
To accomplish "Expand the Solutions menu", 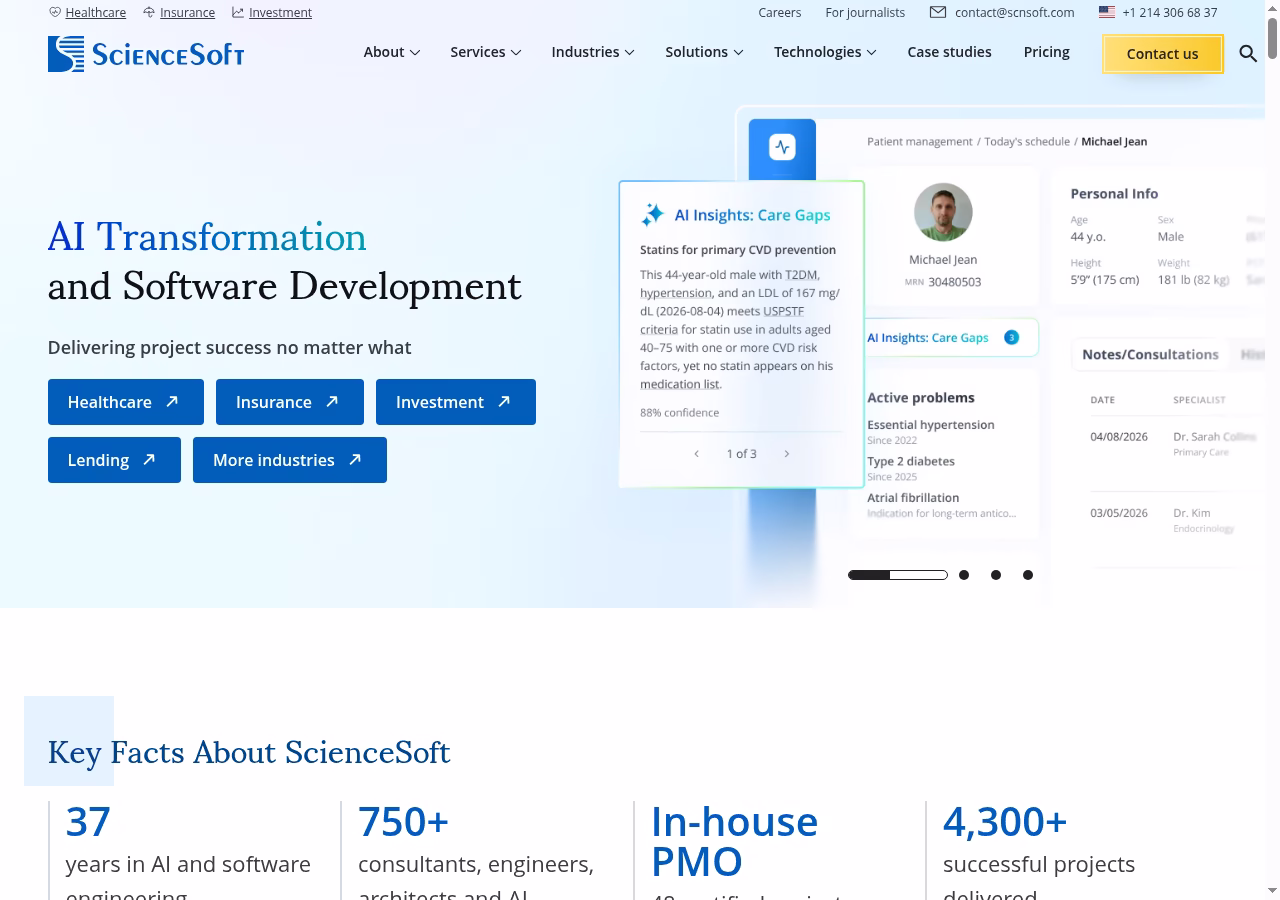I will (704, 52).
